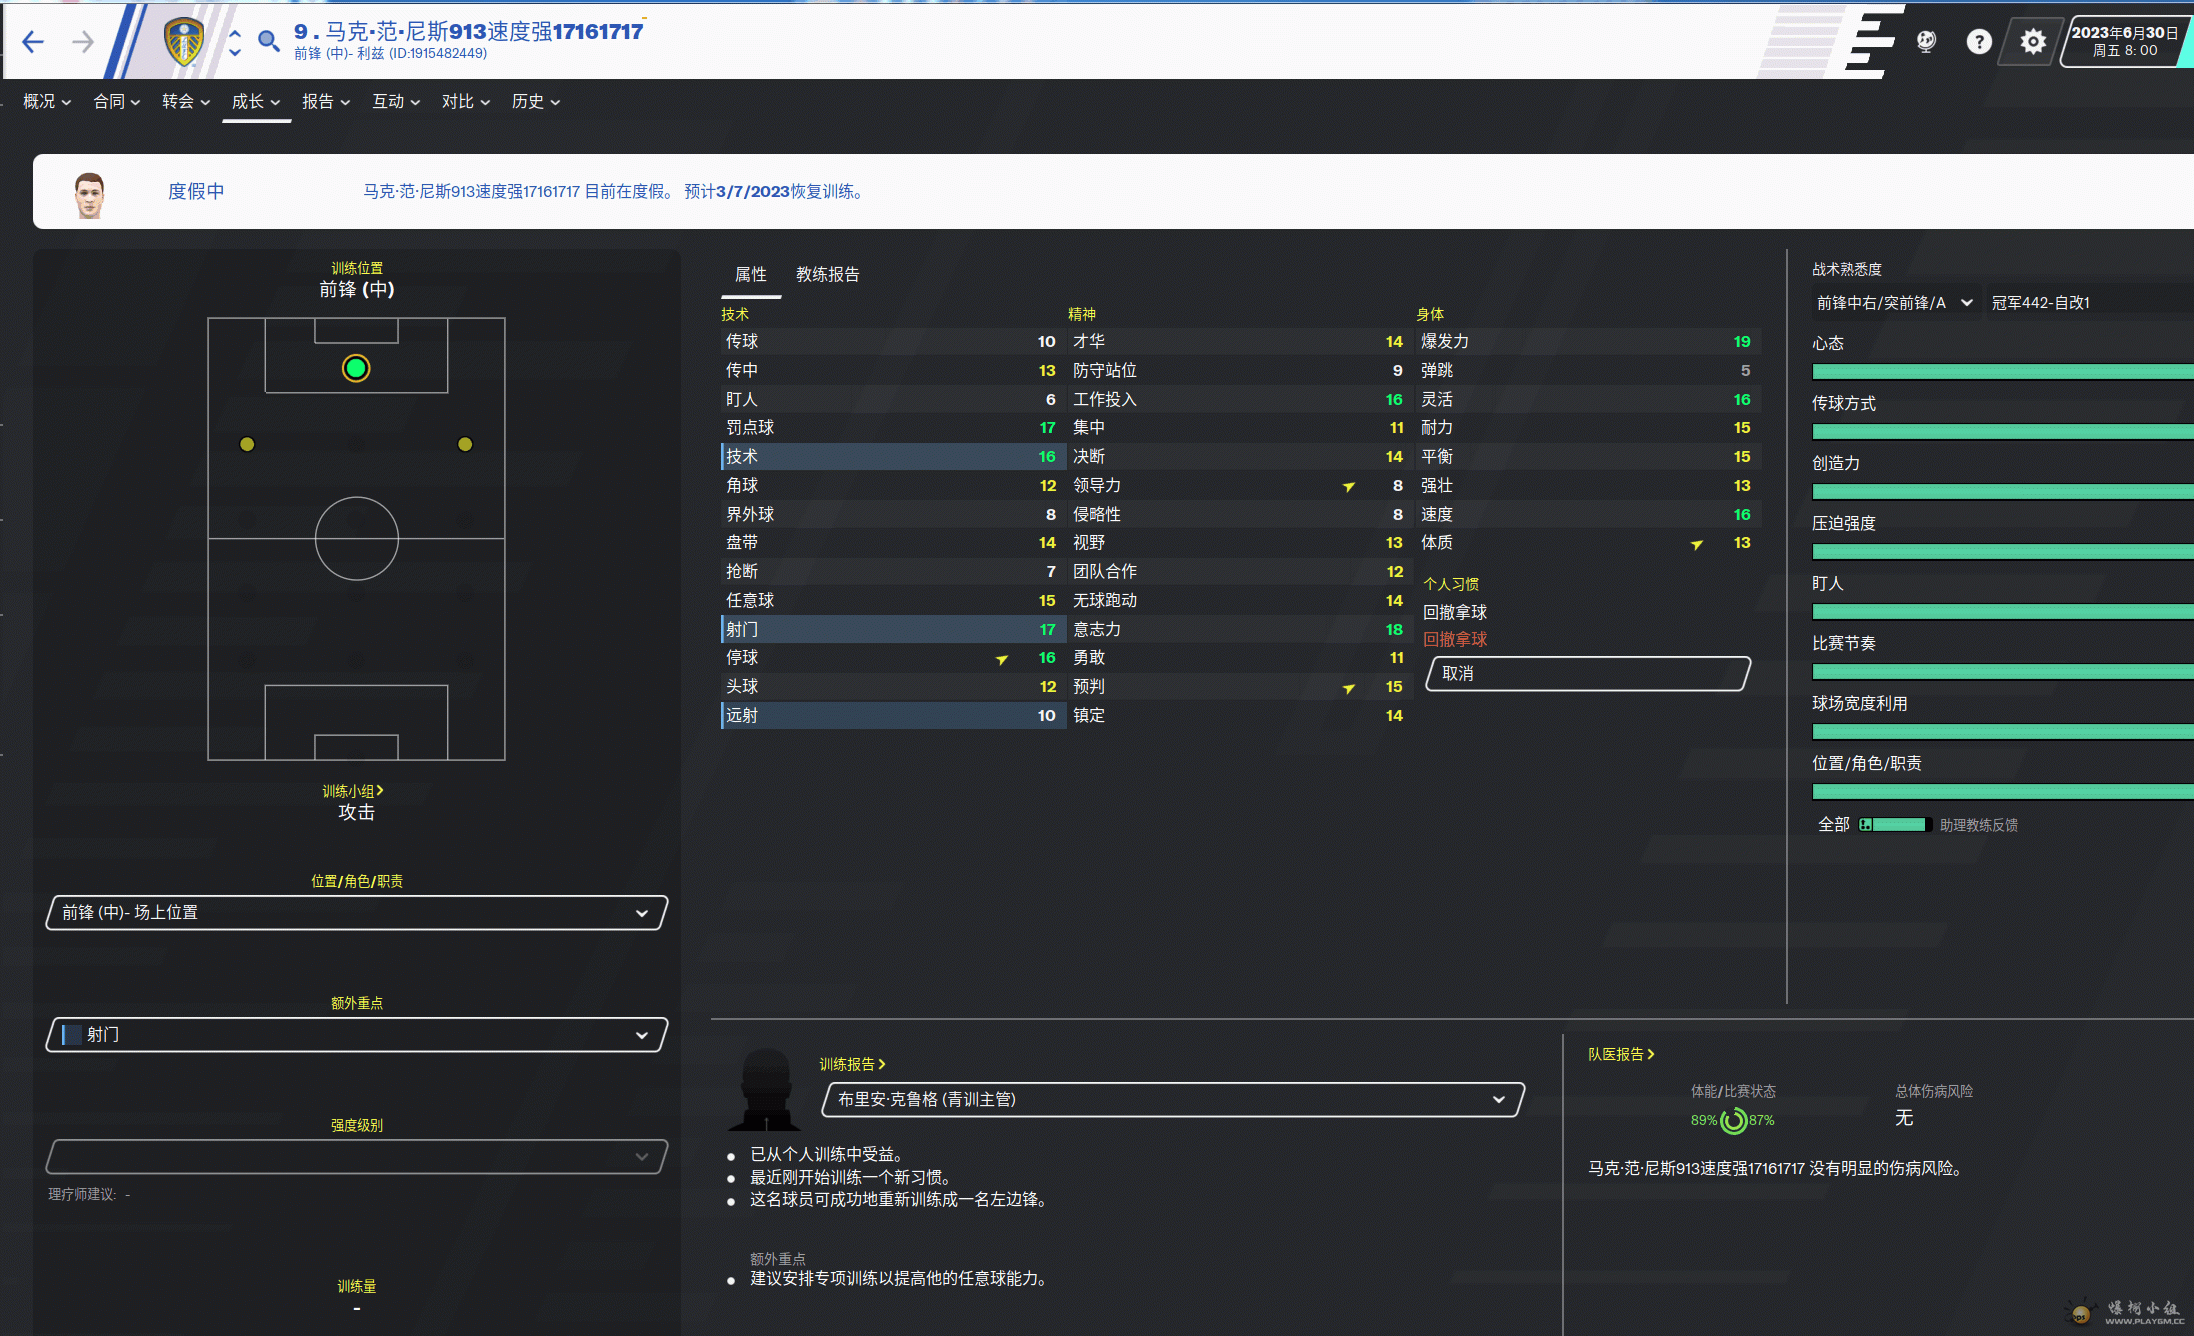The image size is (2194, 1336).
Task: Open the player search magnifier
Action: [x=268, y=41]
